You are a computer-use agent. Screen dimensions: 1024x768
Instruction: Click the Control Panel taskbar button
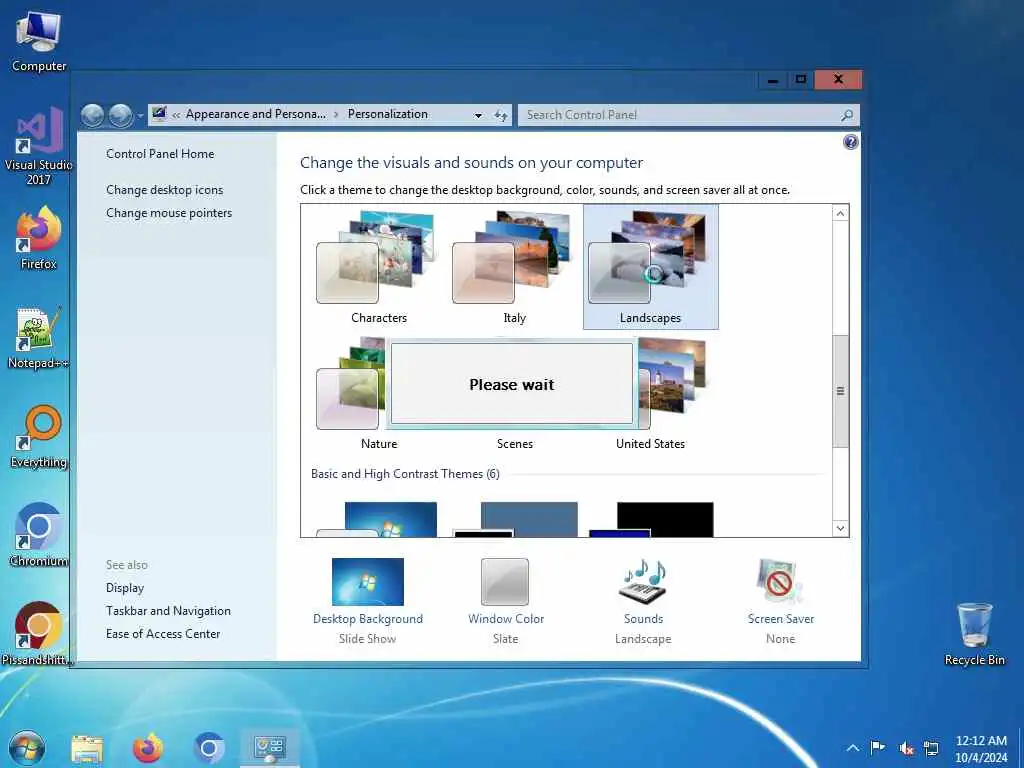pos(270,748)
